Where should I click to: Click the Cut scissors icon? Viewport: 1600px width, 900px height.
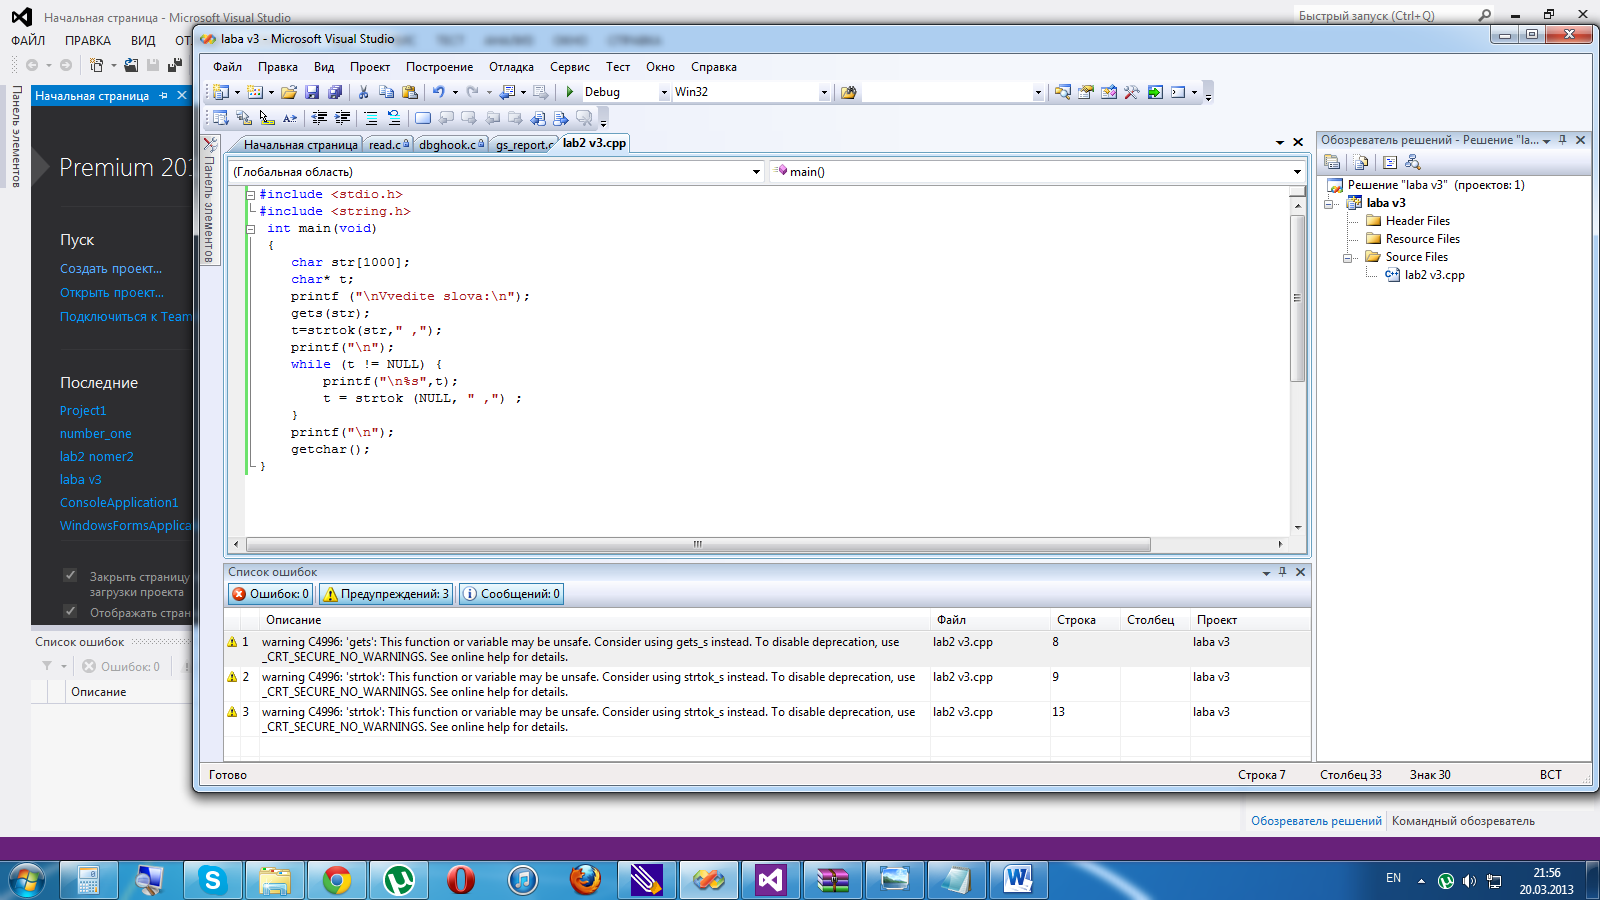[363, 92]
